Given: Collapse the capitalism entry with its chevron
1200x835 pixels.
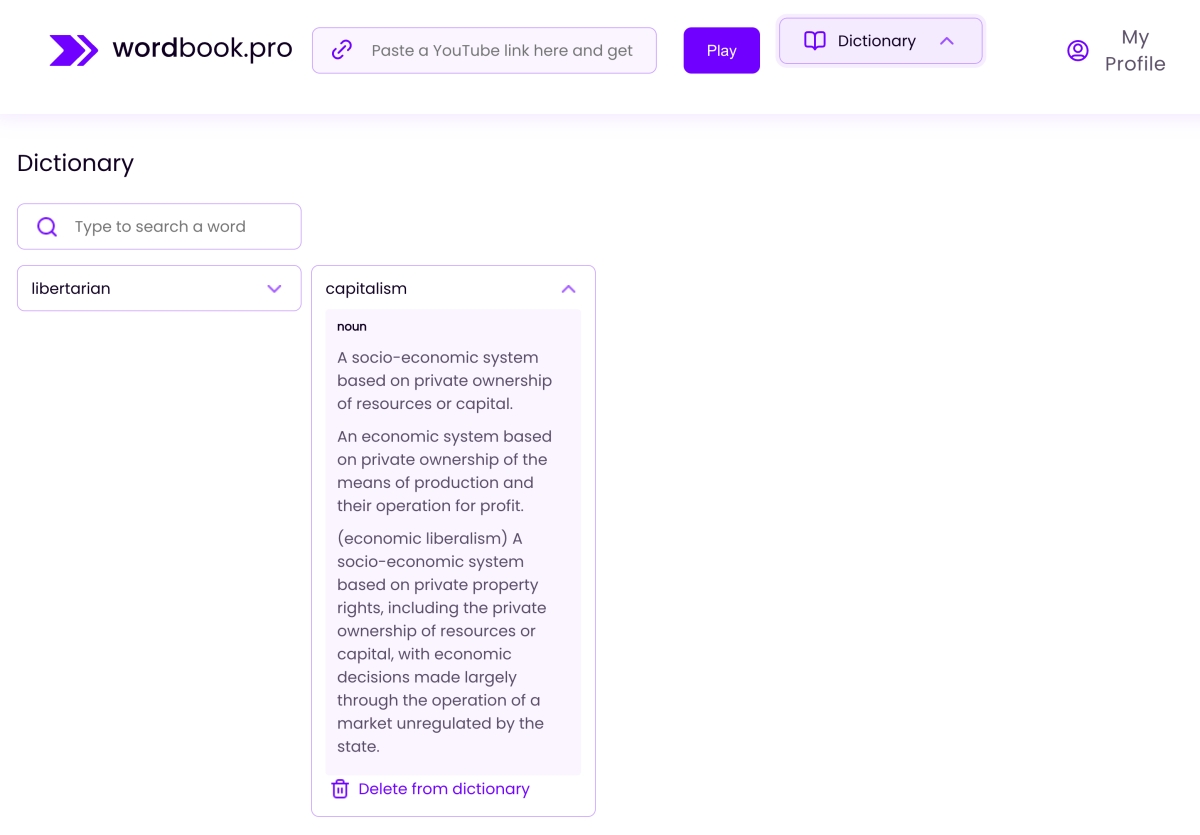Looking at the screenshot, I should (x=568, y=289).
